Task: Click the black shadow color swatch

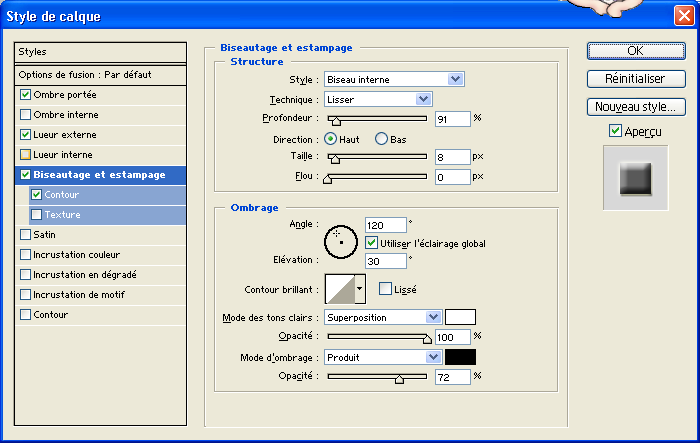Action: tap(460, 357)
